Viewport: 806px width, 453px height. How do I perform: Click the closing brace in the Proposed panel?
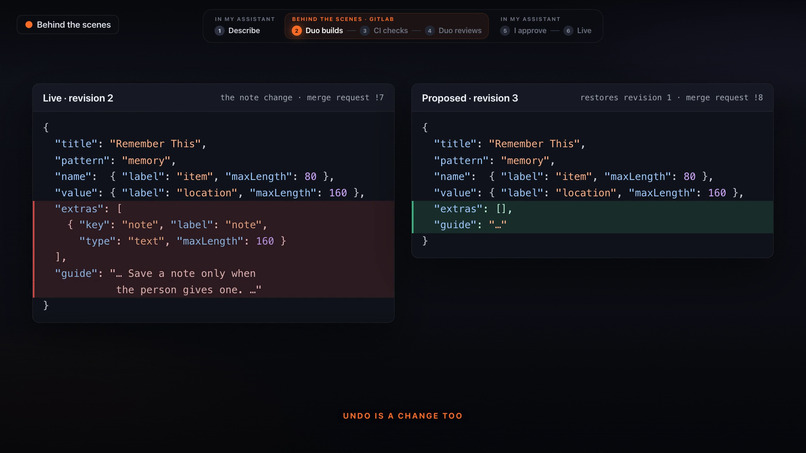tap(425, 241)
